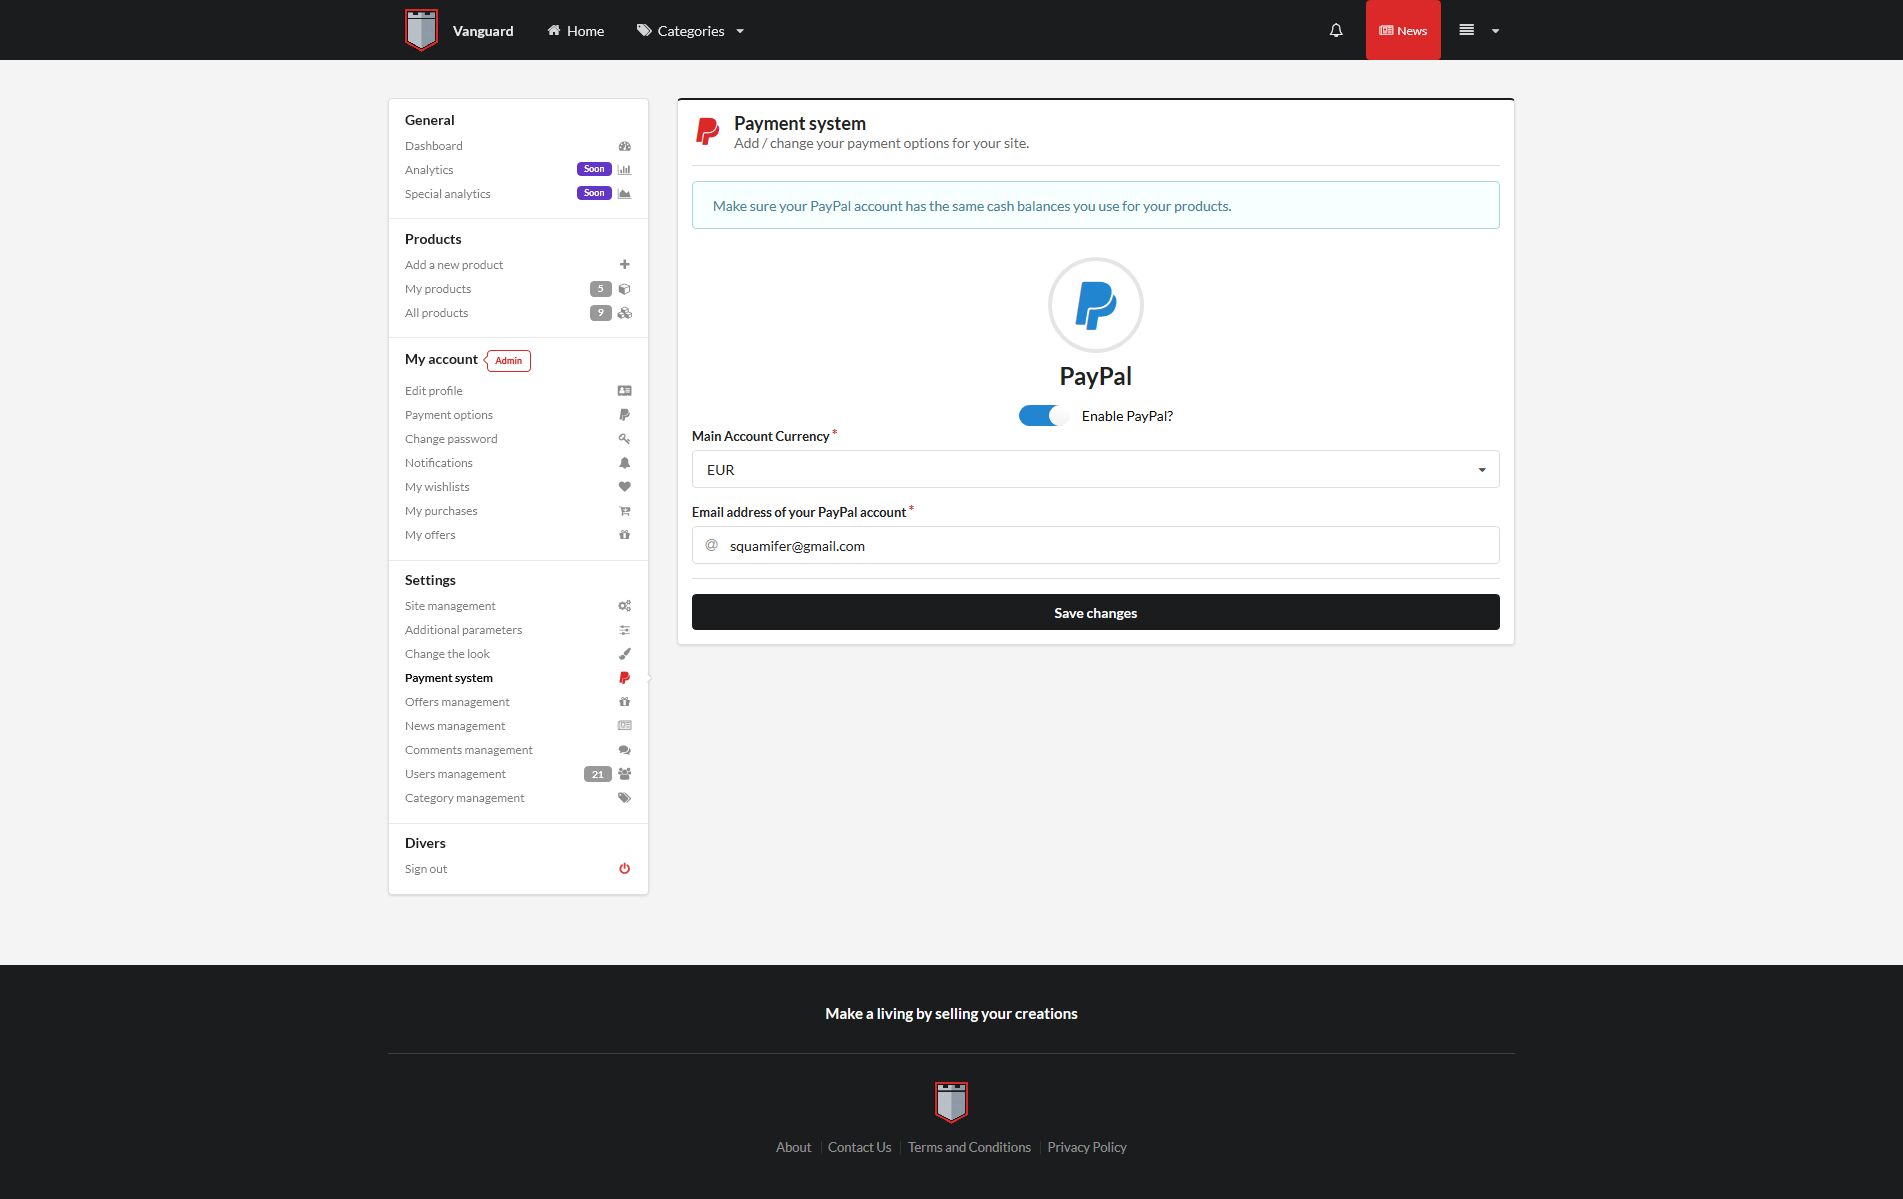Click the Analytics bar chart icon
The image size is (1903, 1199).
(624, 170)
